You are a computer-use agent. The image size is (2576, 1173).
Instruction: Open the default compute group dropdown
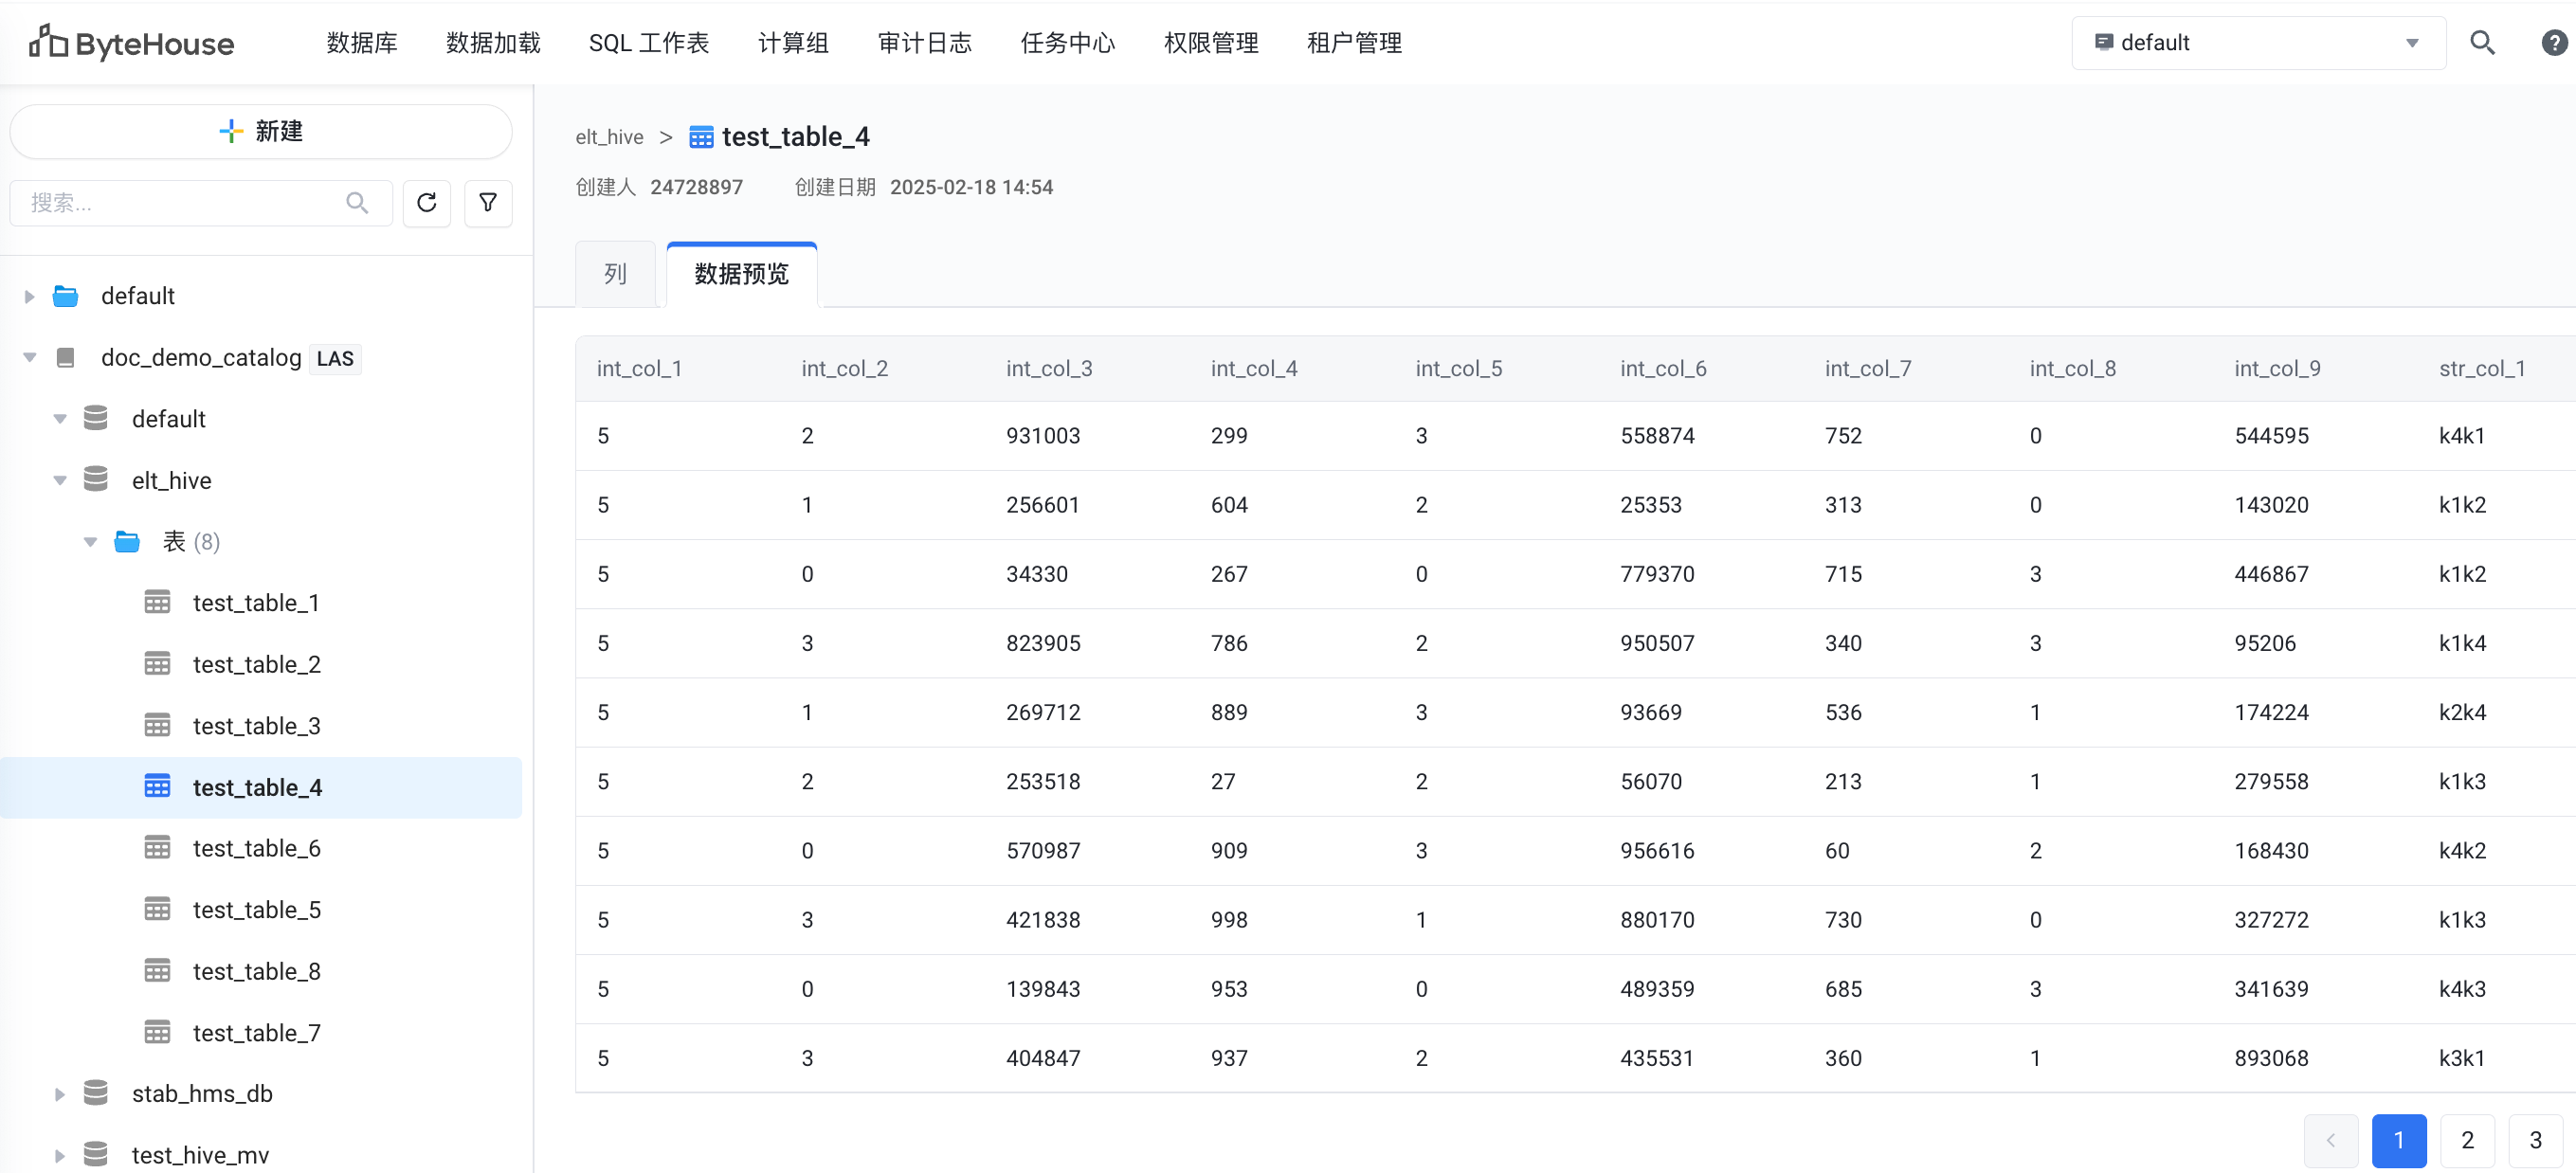[x=2258, y=43]
